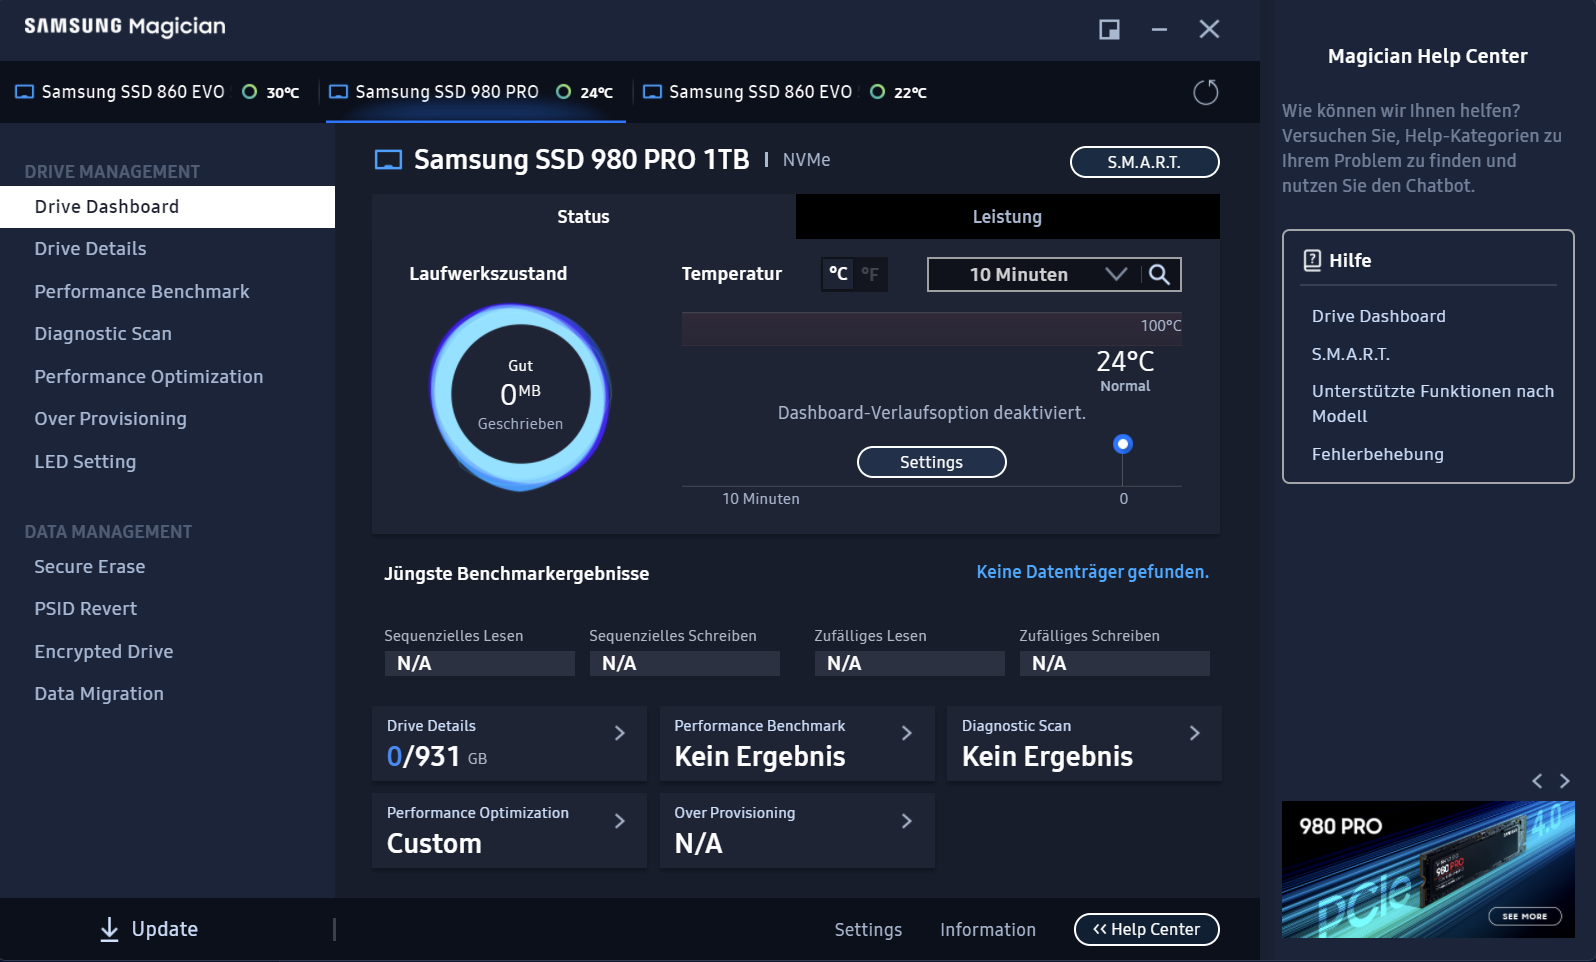Image resolution: width=1596 pixels, height=962 pixels.
Task: Open Fehlerbehebung help topic
Action: point(1377,454)
